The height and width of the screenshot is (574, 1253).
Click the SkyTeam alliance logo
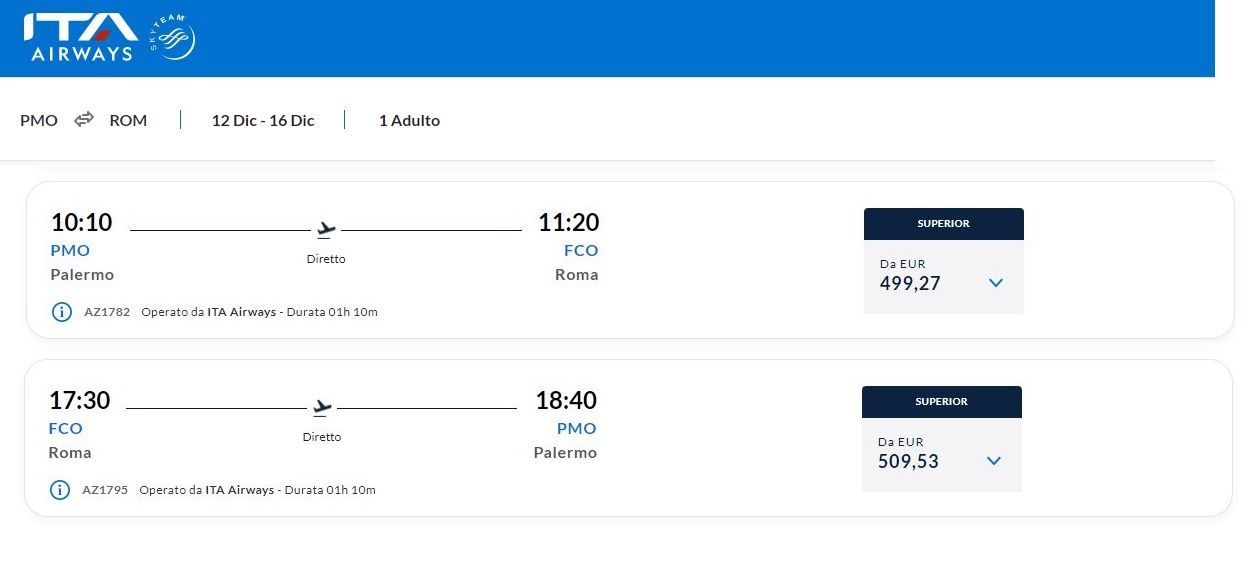coord(173,38)
